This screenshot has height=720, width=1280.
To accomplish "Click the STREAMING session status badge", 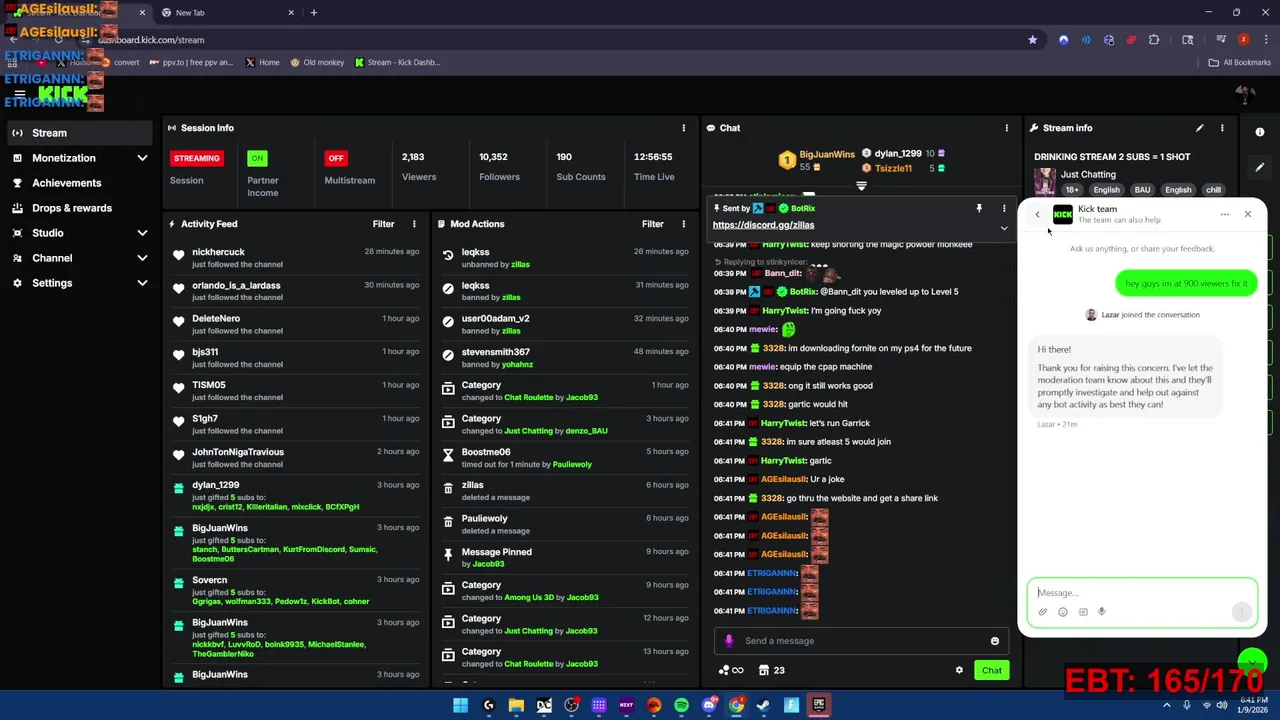I will [196, 158].
